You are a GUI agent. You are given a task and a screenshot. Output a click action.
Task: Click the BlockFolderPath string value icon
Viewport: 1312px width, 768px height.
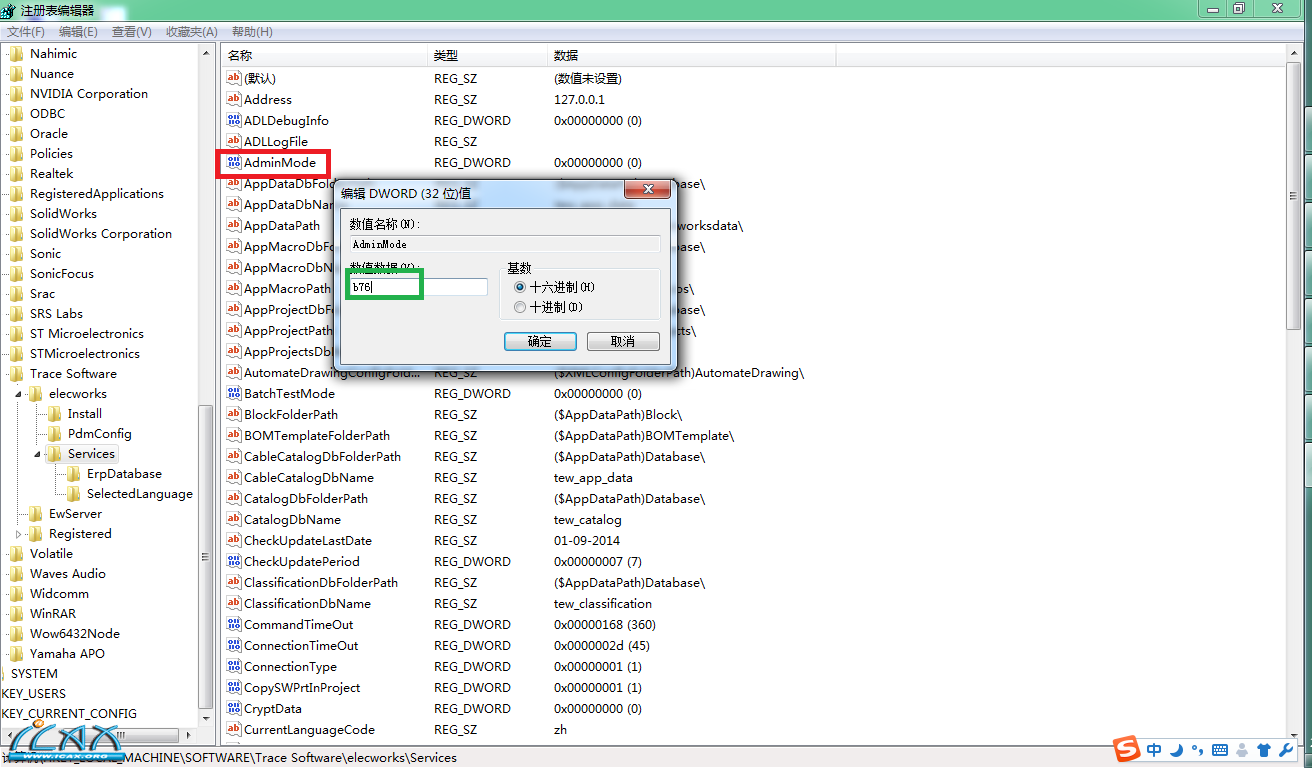click(234, 414)
